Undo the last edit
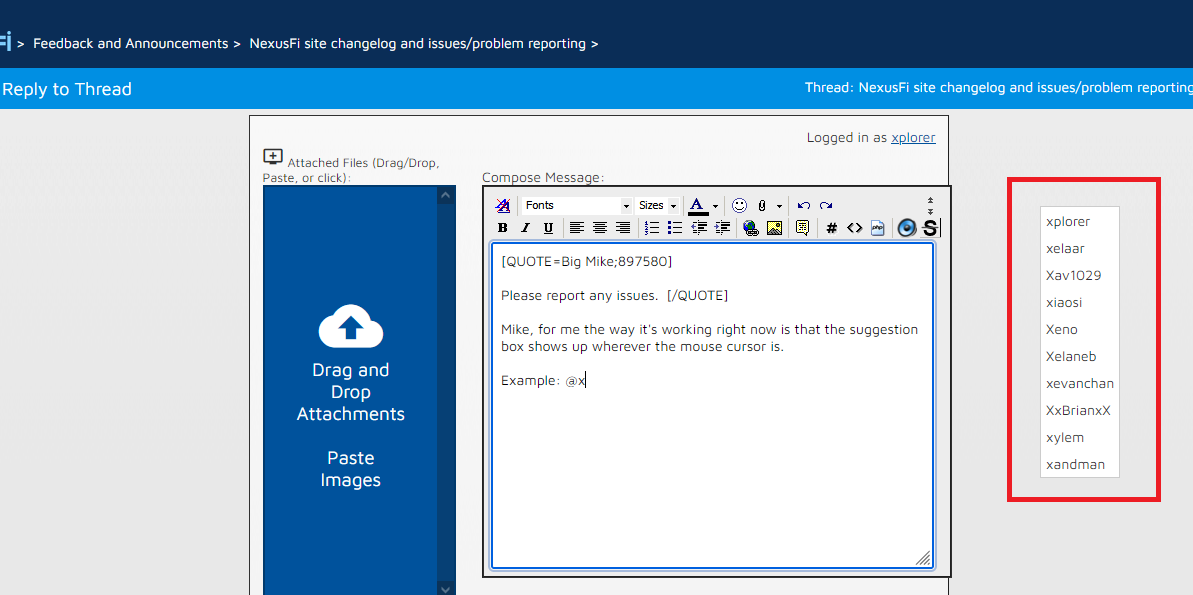The width and height of the screenshot is (1193, 595). 803,205
